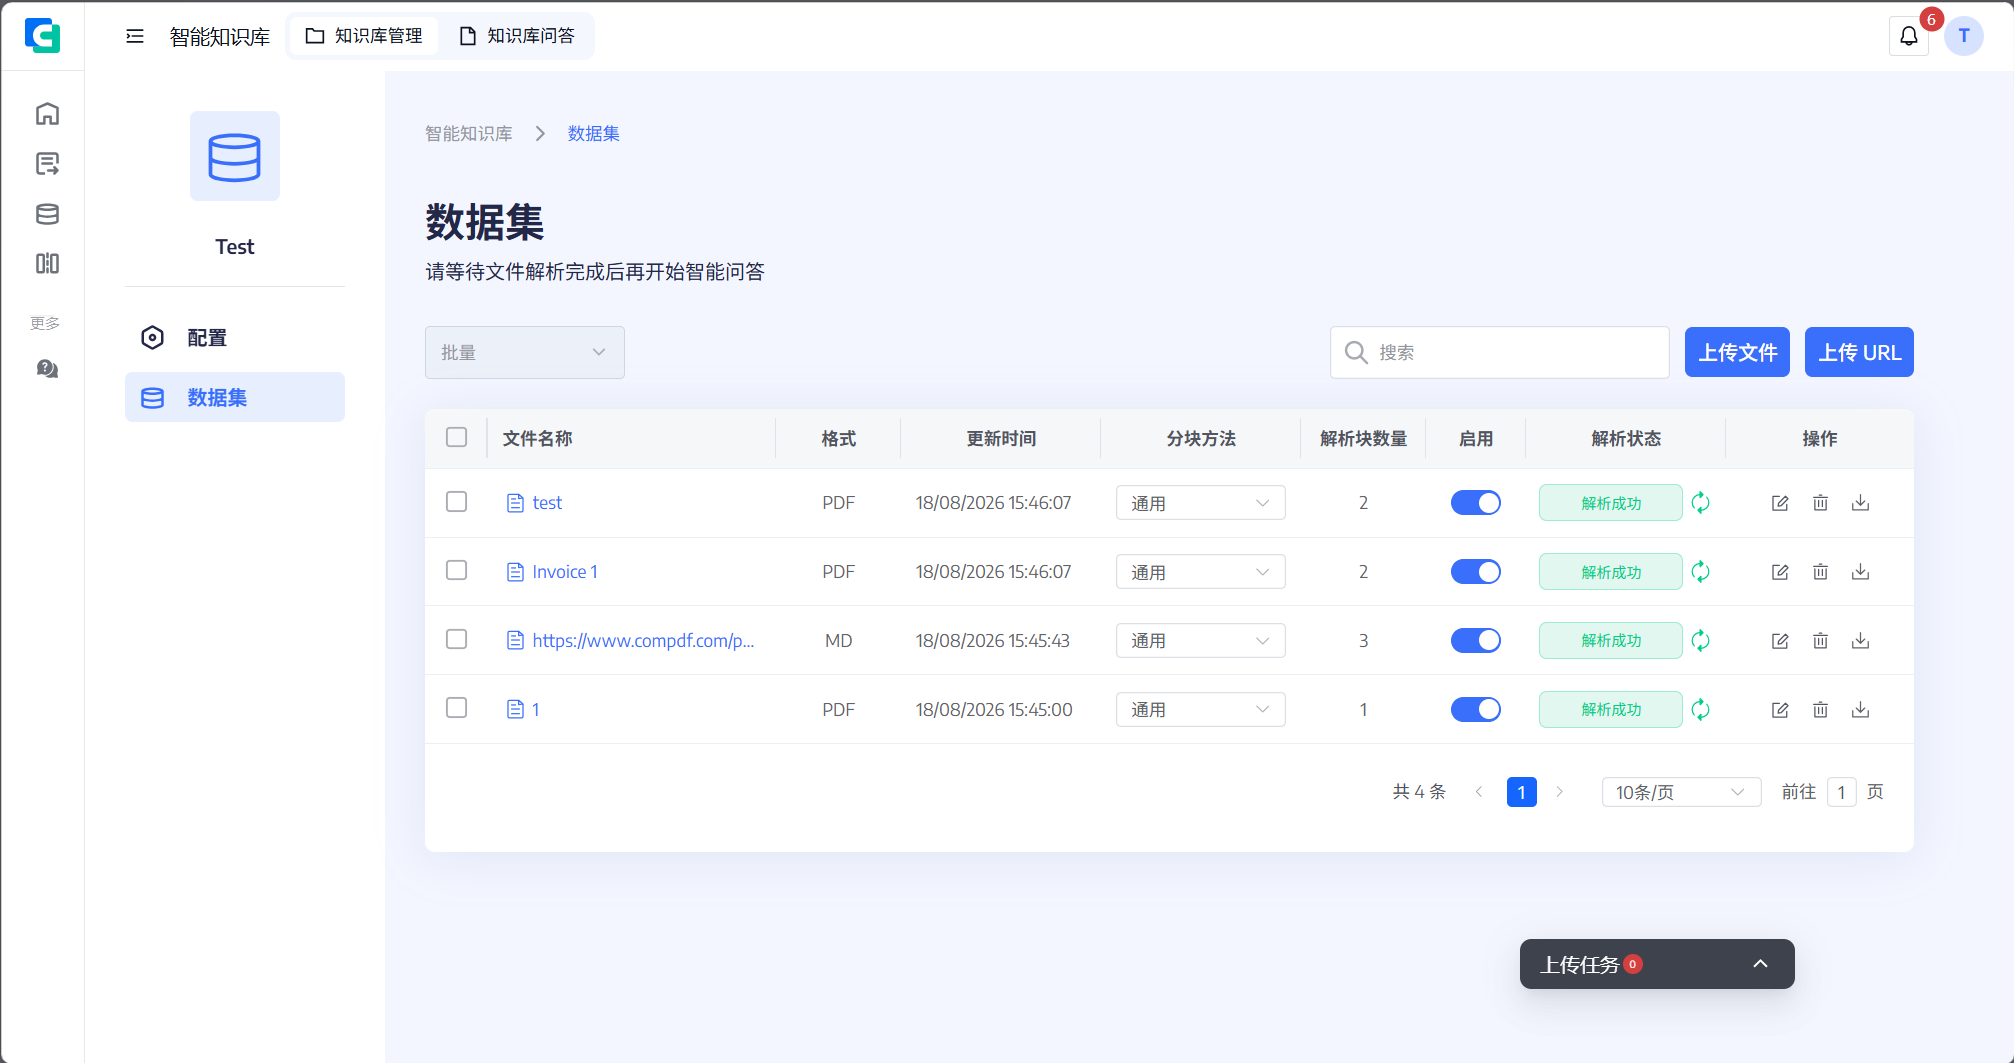Screen dimensions: 2014x1063
Task: Go to 智能知识库 breadcrumb
Action: [468, 134]
